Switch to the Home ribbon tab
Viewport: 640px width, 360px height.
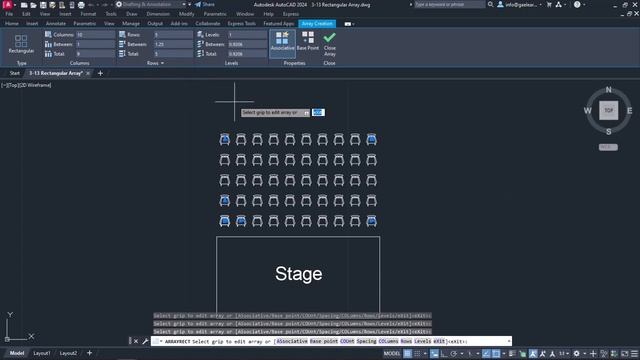pos(11,24)
